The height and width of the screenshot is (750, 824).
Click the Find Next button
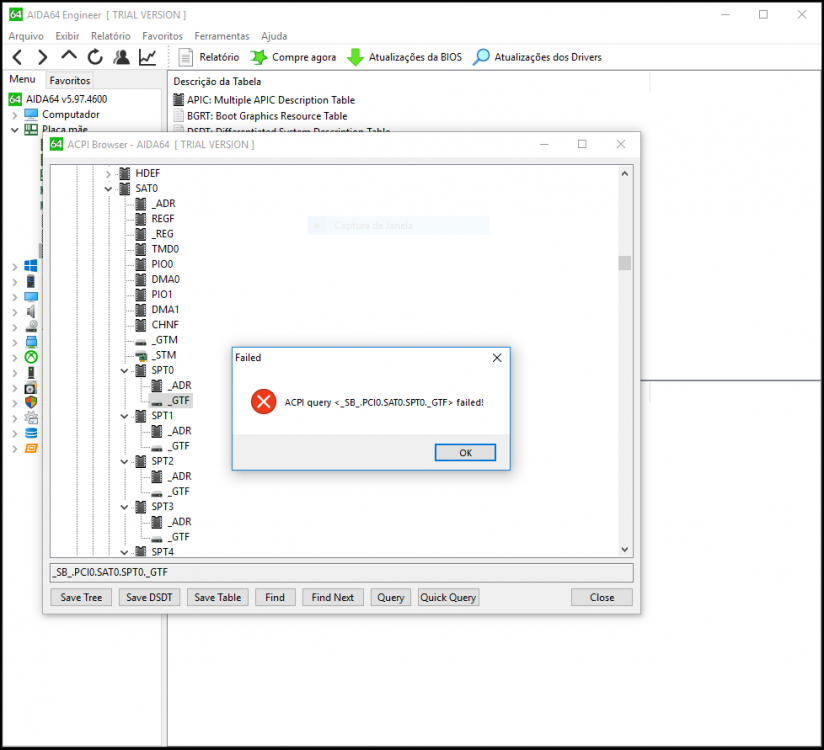tap(333, 597)
